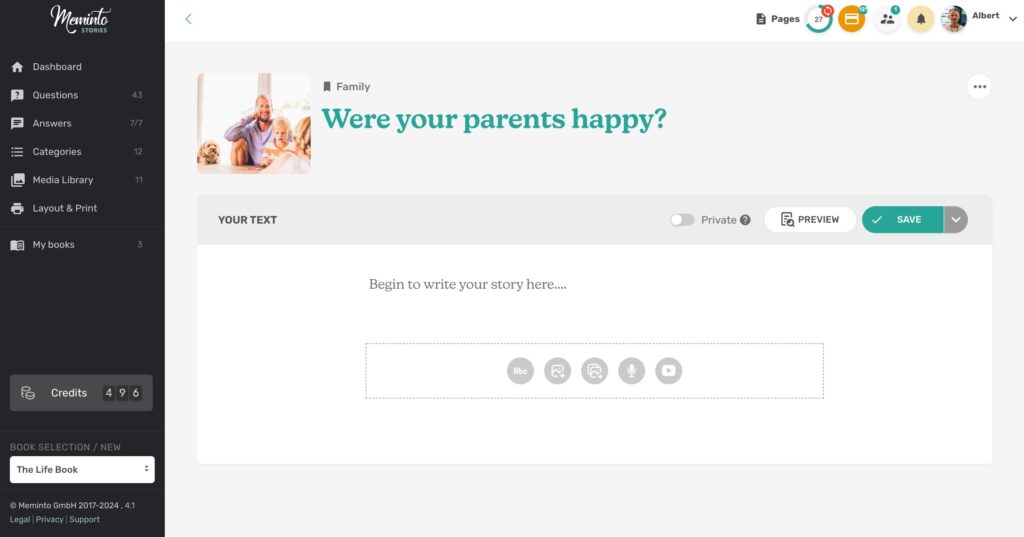Viewport: 1024px width, 537px height.
Task: Open the contributors people icon
Action: coord(887,19)
